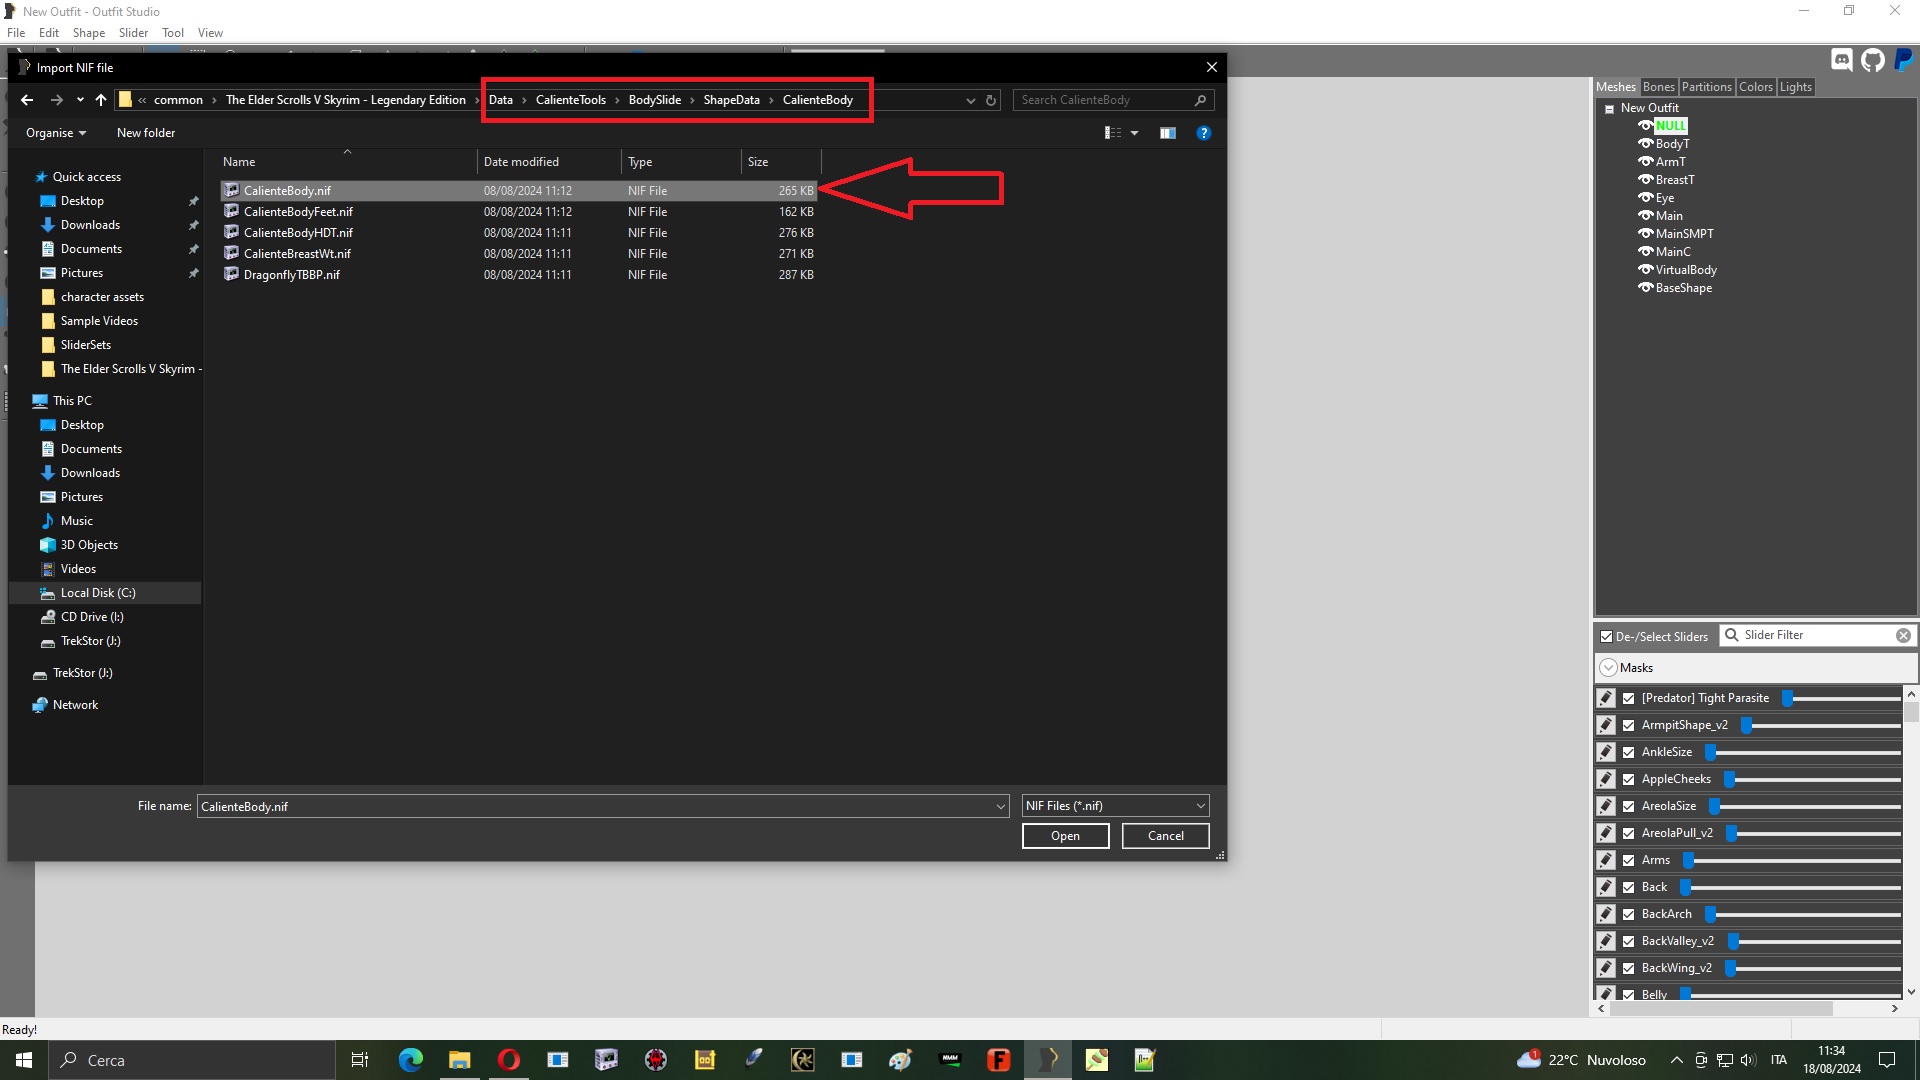Open the NIF Files type dropdown

click(1115, 806)
